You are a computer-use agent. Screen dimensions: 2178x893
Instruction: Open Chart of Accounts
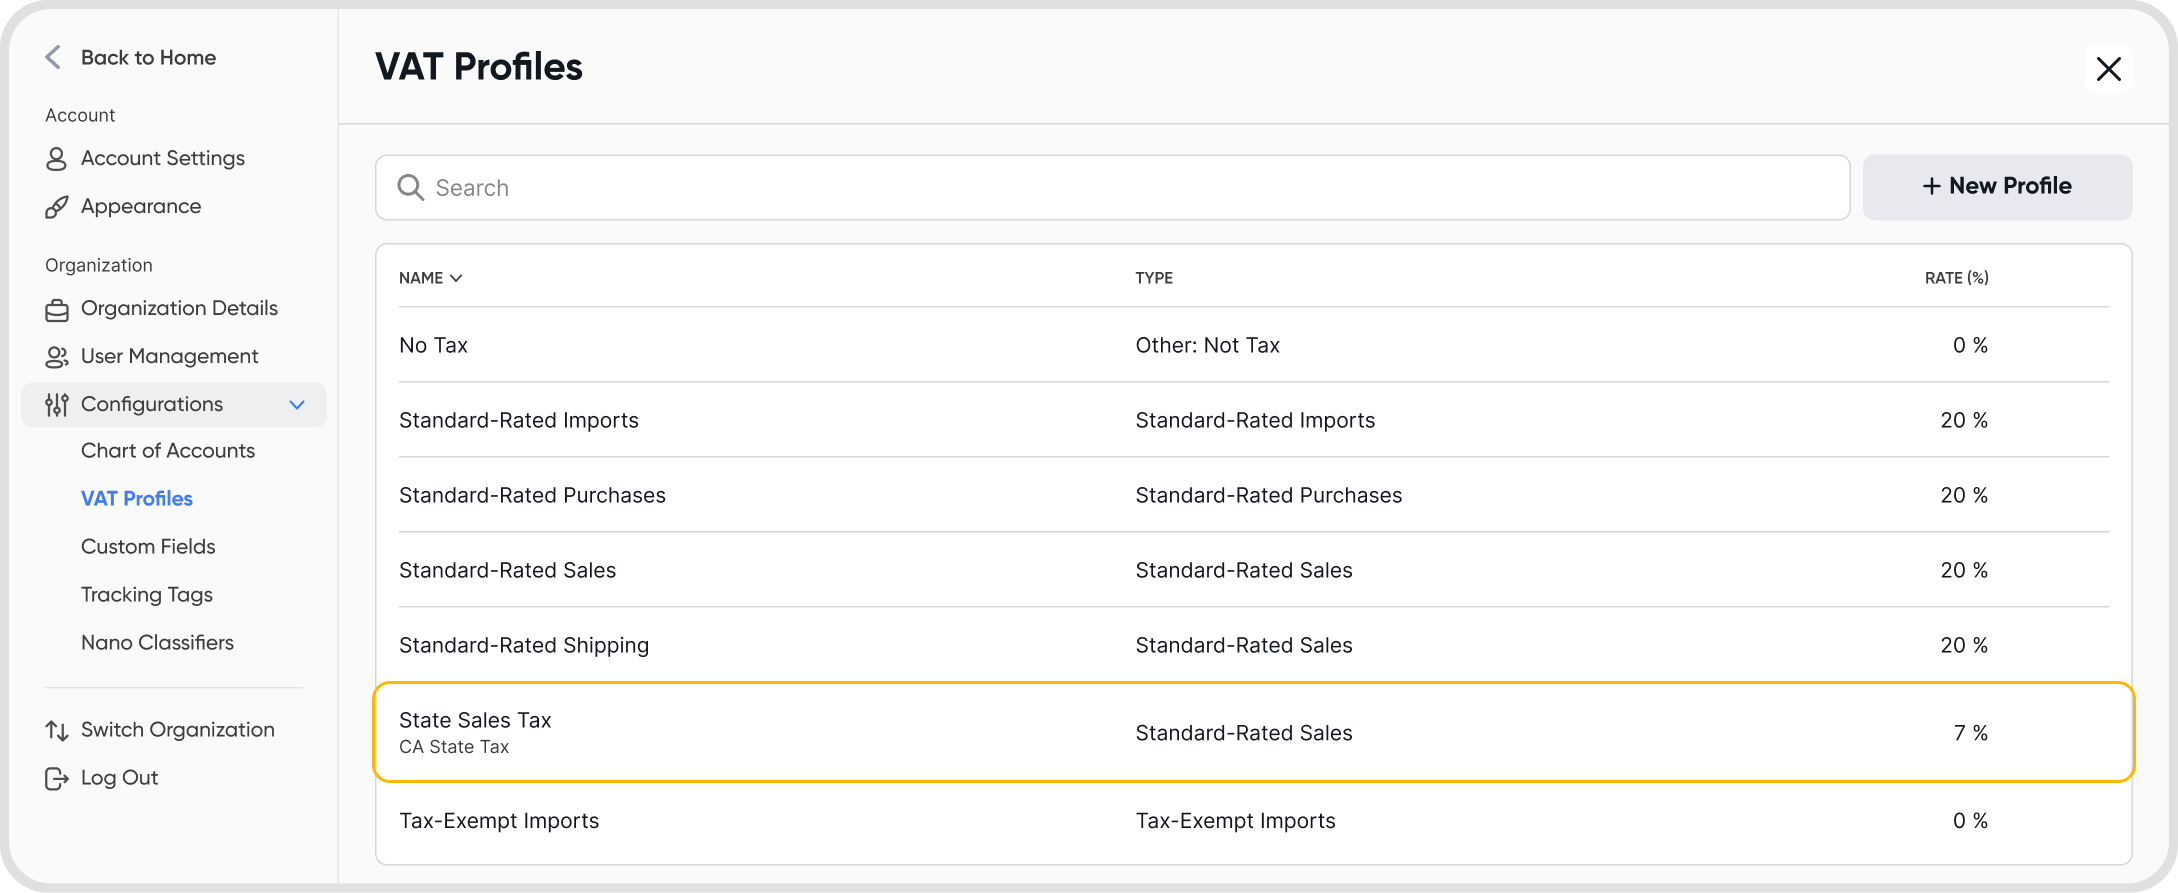[x=168, y=451]
